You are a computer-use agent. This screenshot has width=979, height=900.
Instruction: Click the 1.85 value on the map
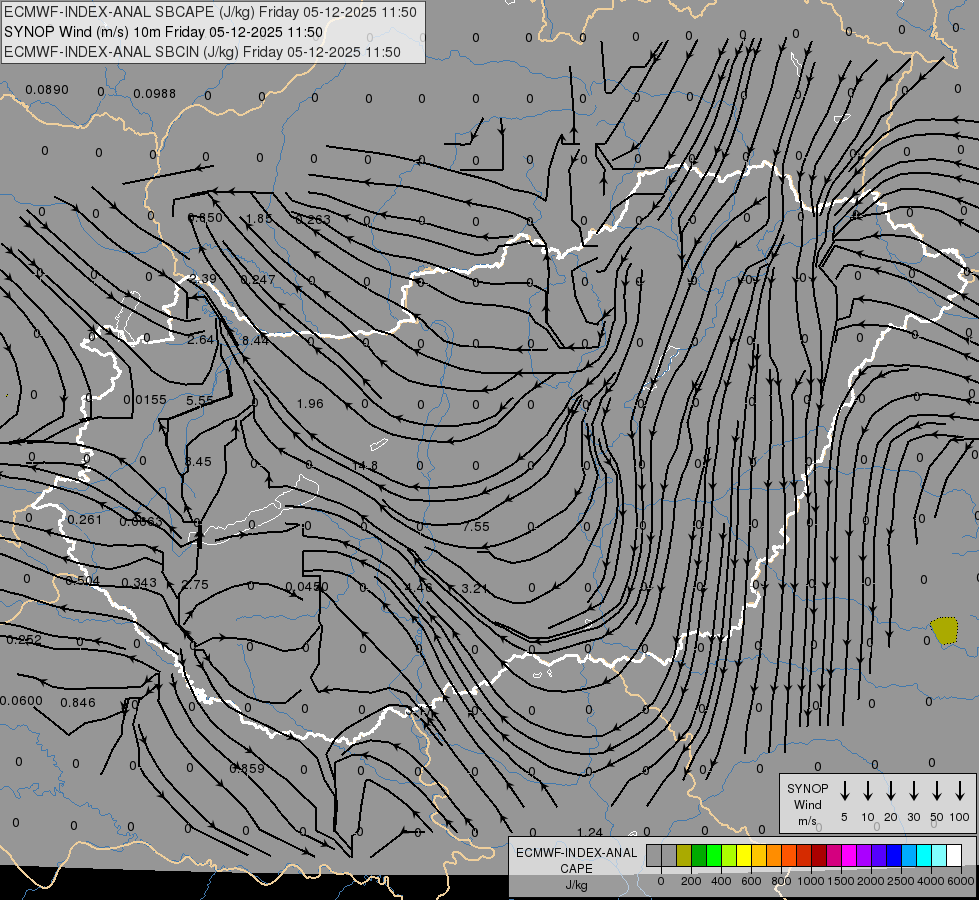pos(259,219)
